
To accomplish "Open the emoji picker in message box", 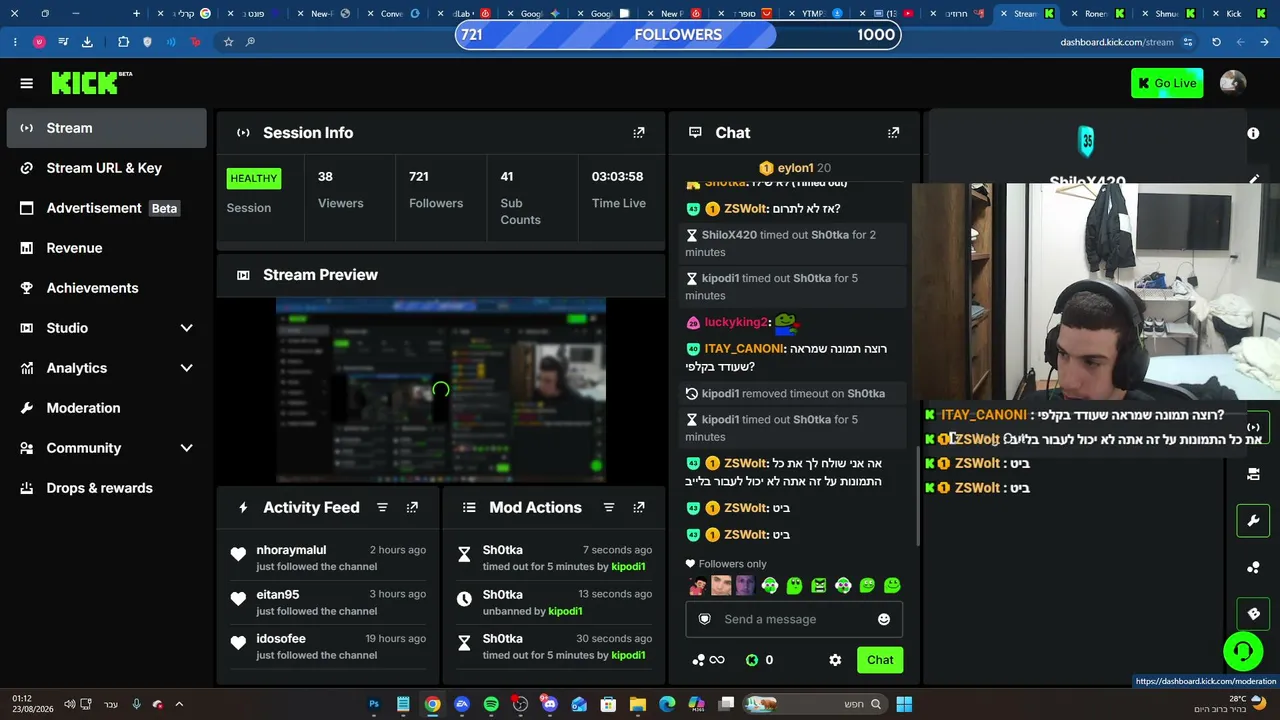I will 884,619.
